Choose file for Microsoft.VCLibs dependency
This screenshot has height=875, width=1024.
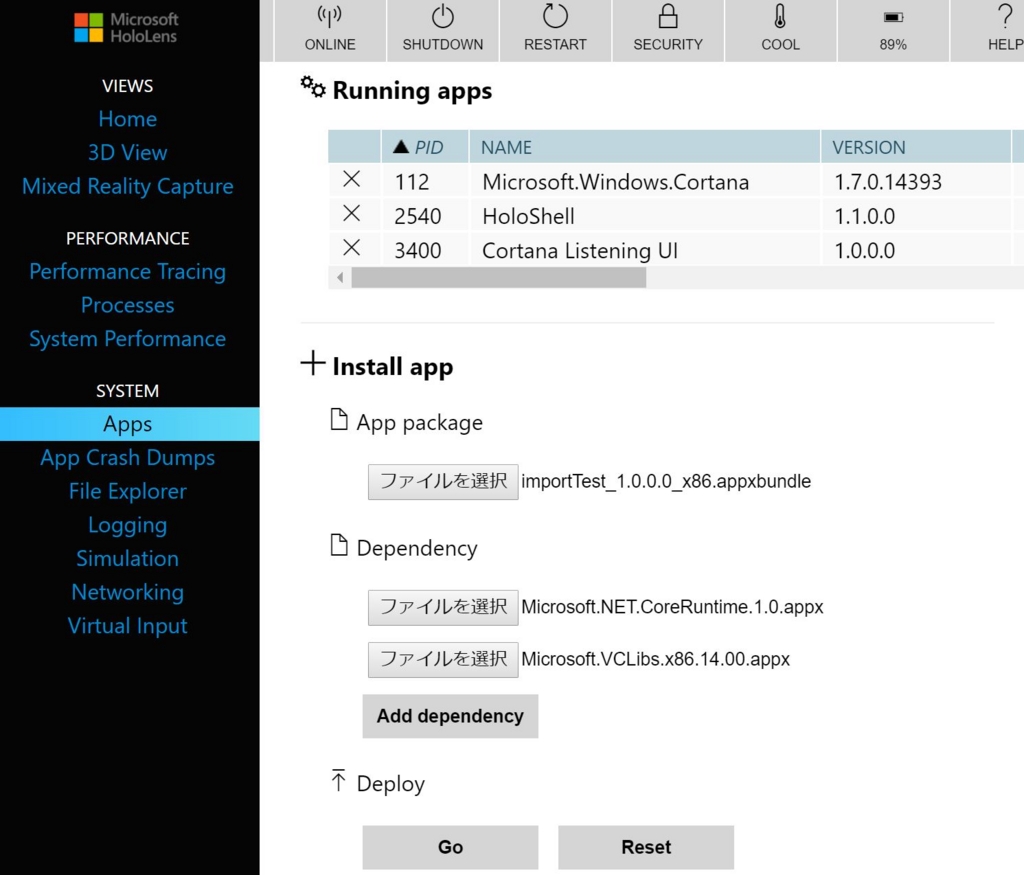tap(443, 660)
